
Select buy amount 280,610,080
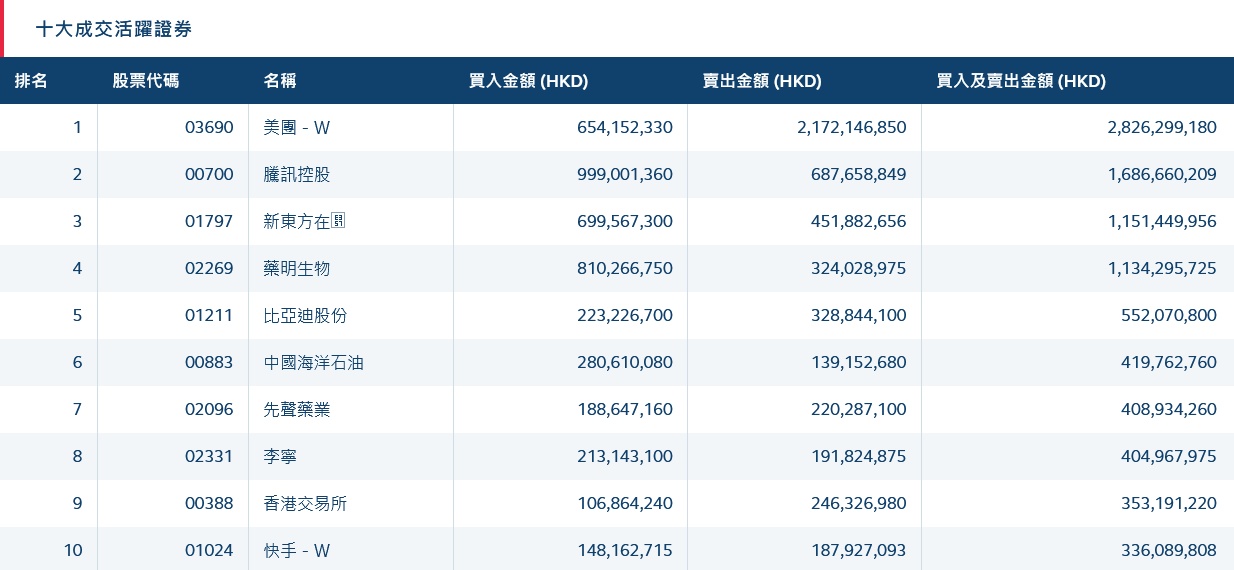[625, 362]
